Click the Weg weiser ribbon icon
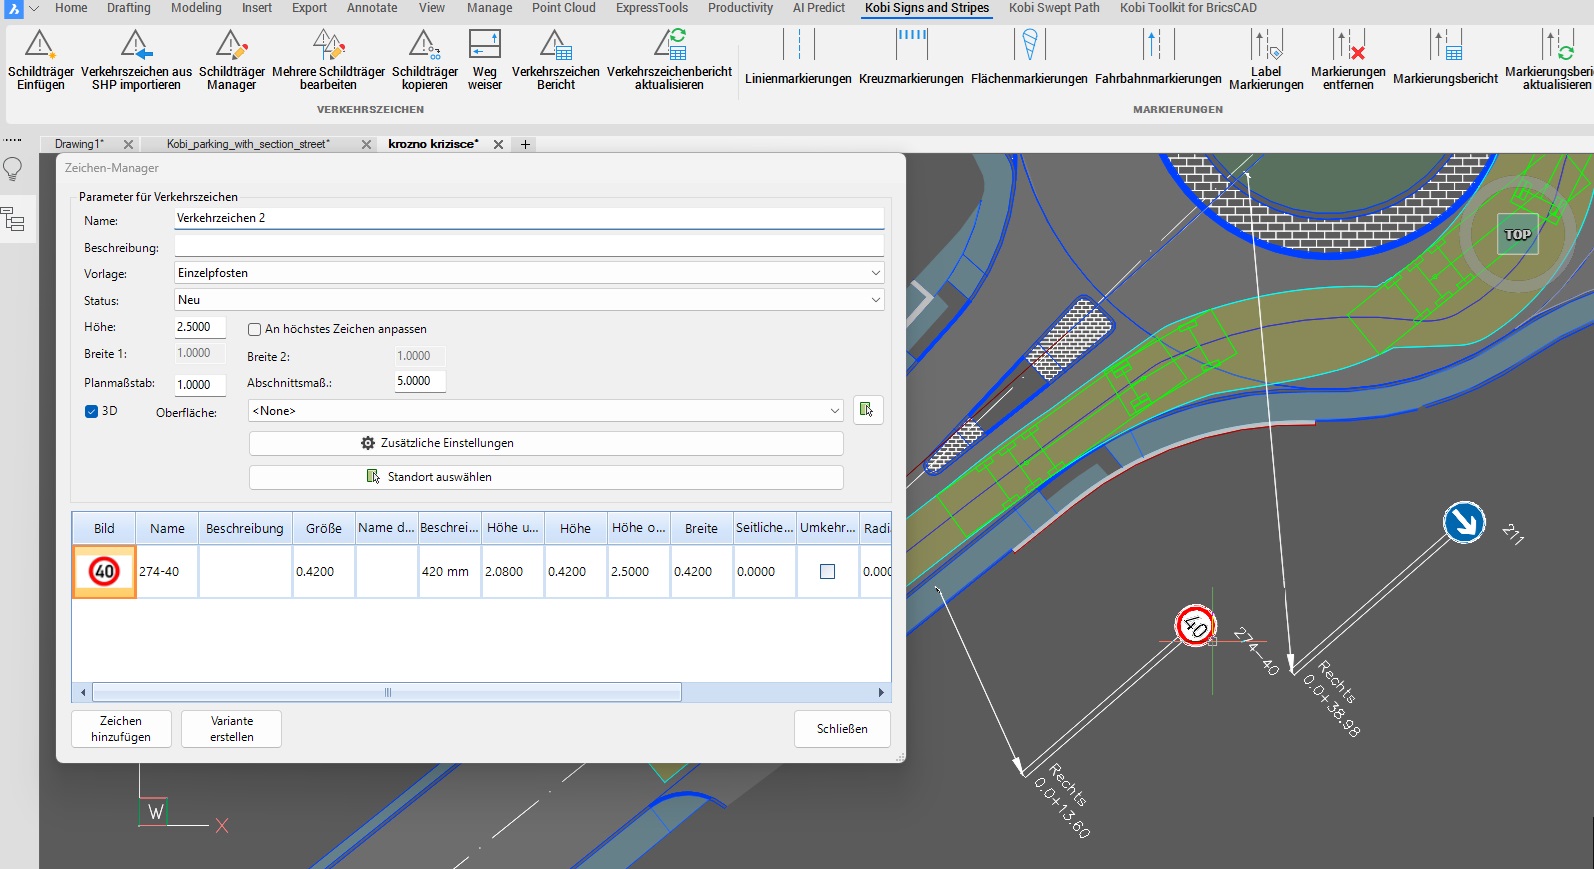 point(485,59)
